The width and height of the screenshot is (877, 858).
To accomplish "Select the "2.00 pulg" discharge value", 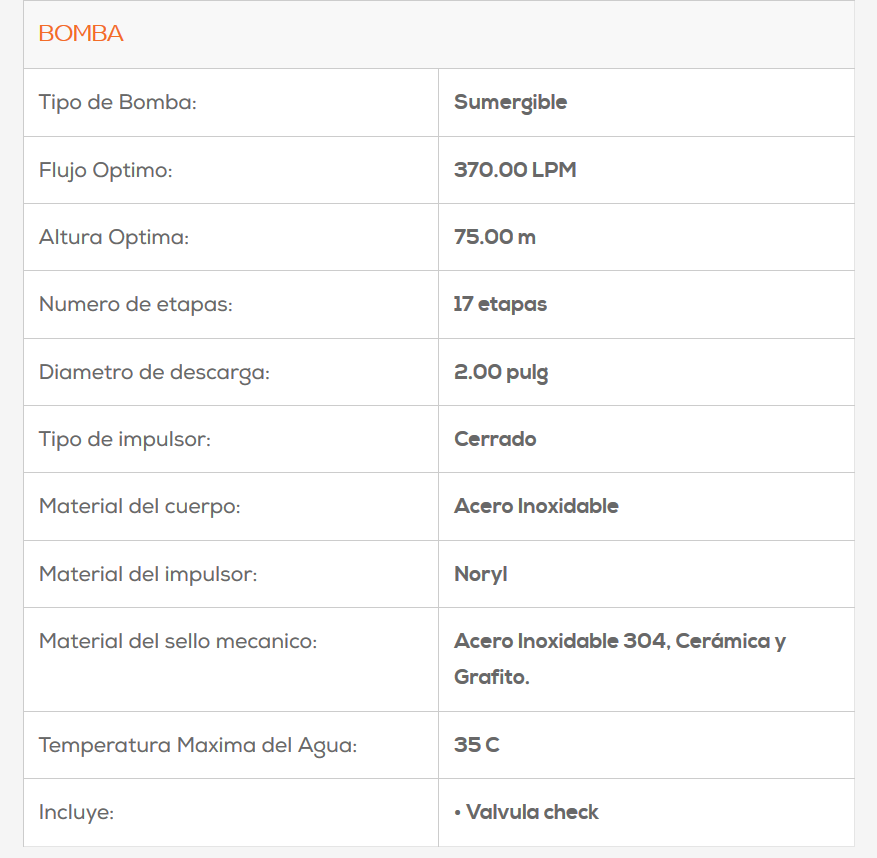I will tap(501, 372).
